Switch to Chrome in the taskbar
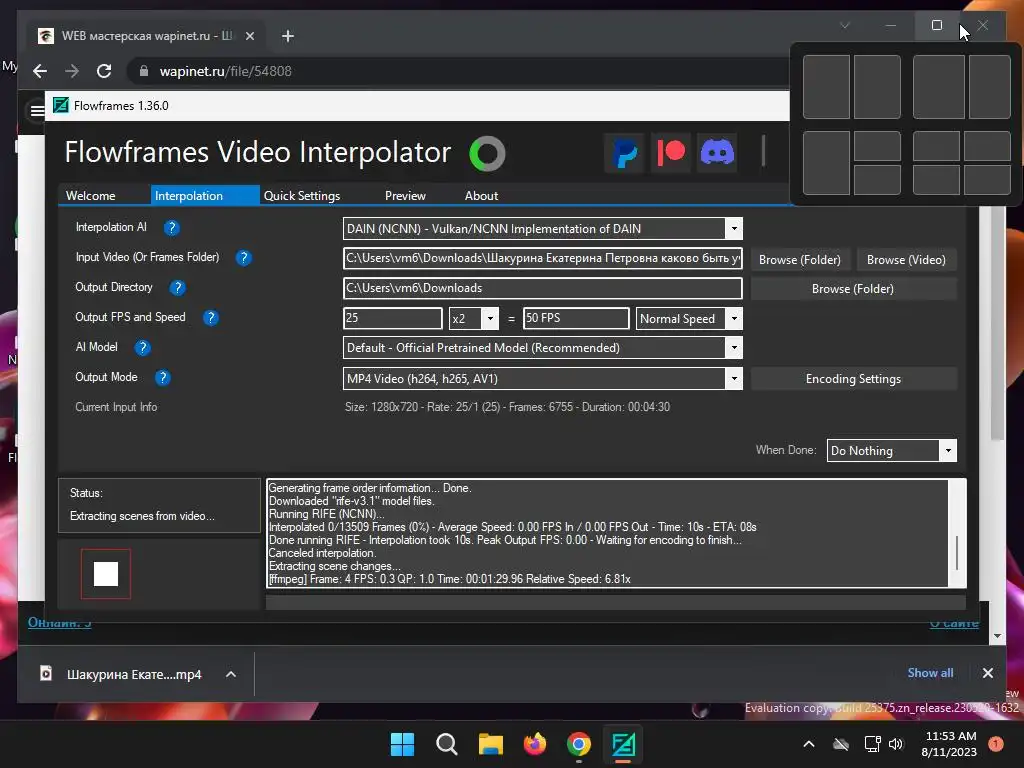The height and width of the screenshot is (768, 1024). tap(579, 744)
